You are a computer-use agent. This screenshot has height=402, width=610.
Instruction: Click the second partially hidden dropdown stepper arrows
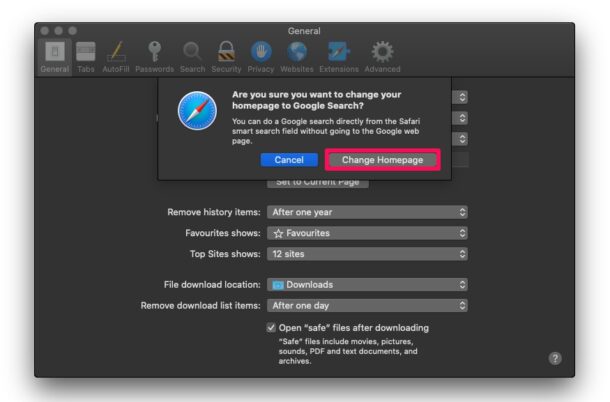pyautogui.click(x=462, y=118)
